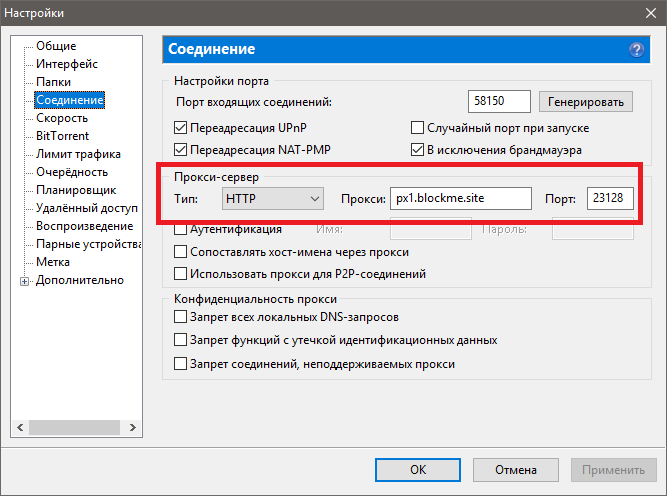Open the Скорость settings section

coord(62,118)
